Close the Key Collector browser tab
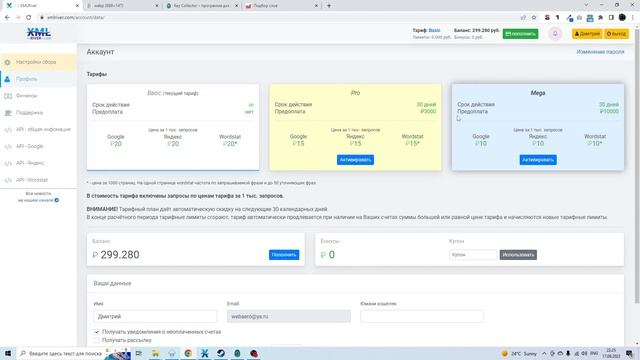 pos(236,6)
